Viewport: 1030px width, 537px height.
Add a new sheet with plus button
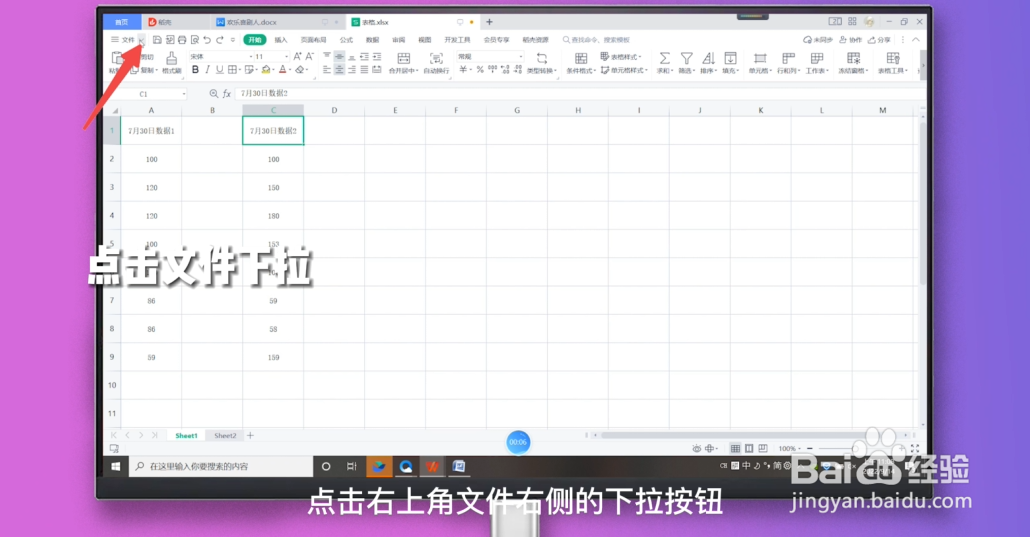pyautogui.click(x=250, y=436)
